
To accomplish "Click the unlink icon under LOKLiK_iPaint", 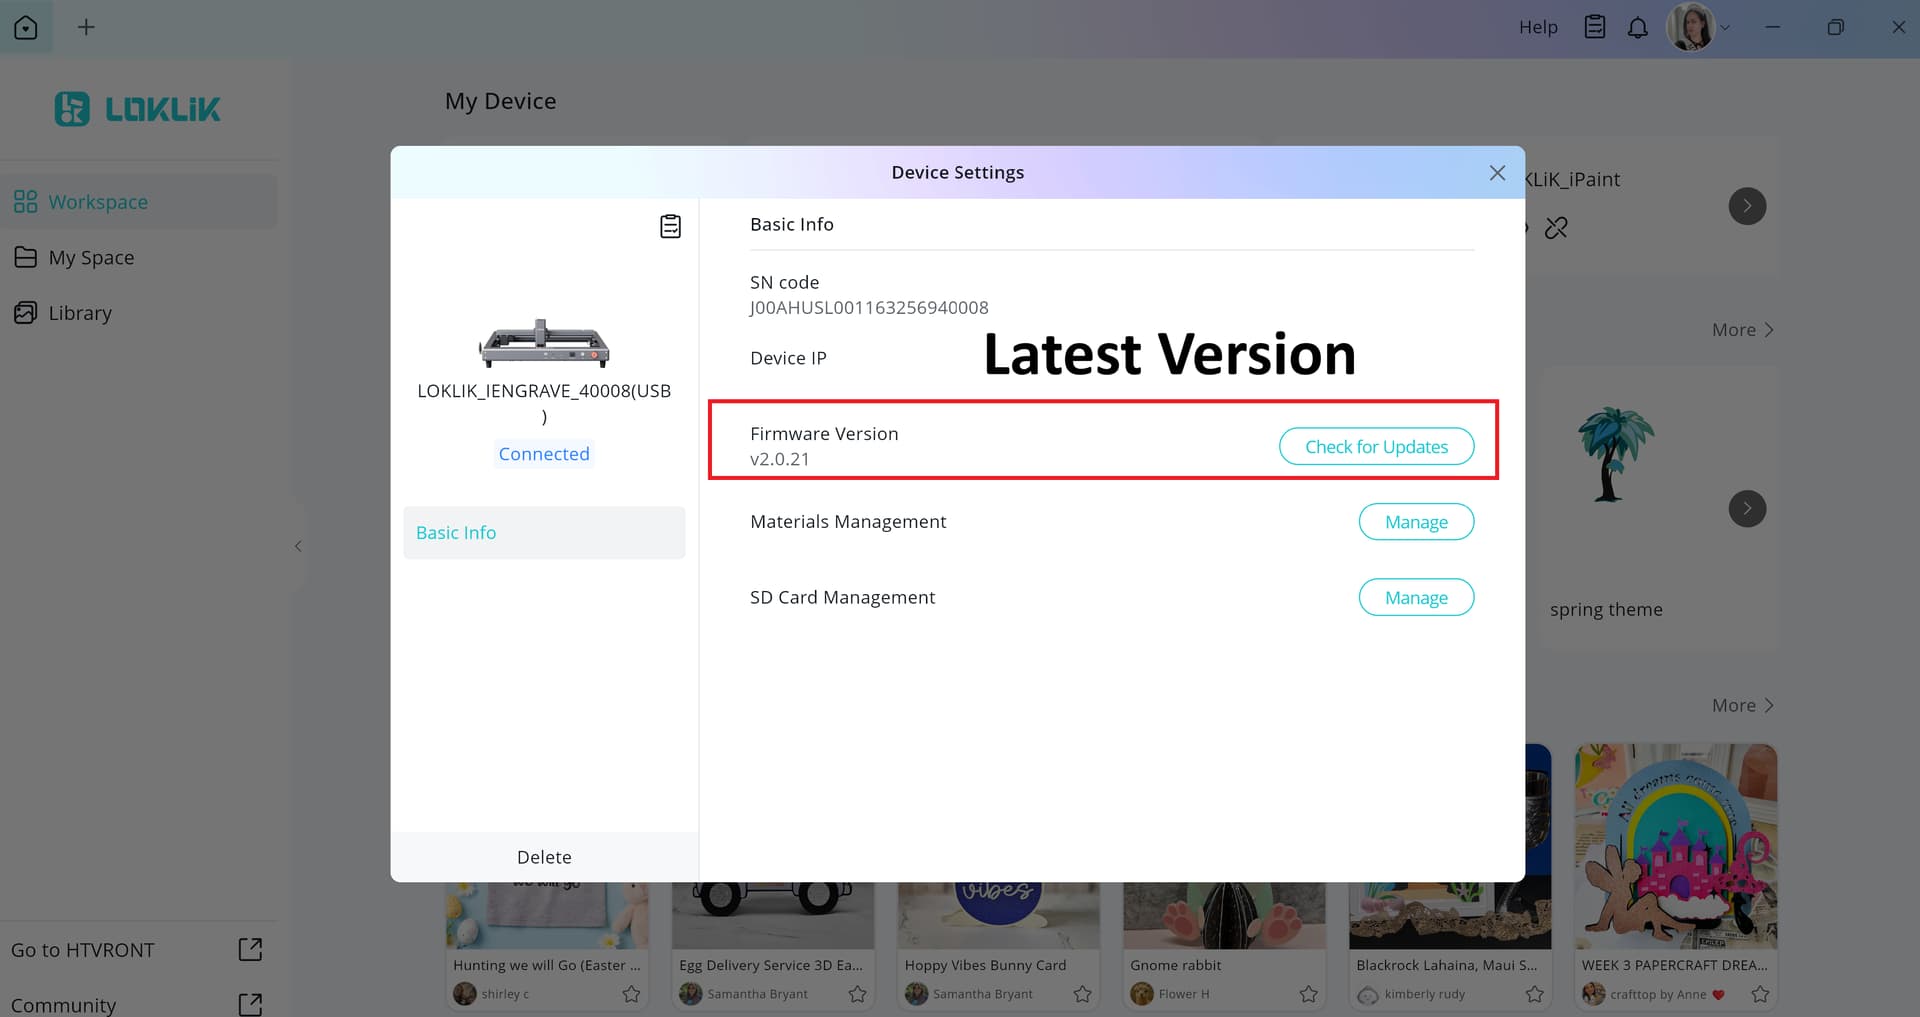I will [x=1556, y=228].
